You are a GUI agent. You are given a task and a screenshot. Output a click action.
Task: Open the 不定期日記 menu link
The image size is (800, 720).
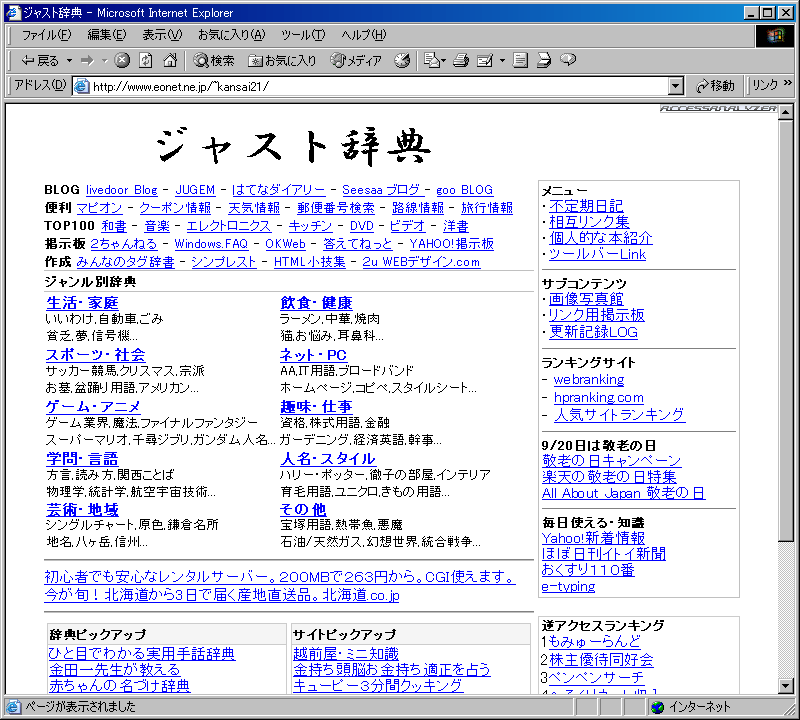click(x=586, y=206)
